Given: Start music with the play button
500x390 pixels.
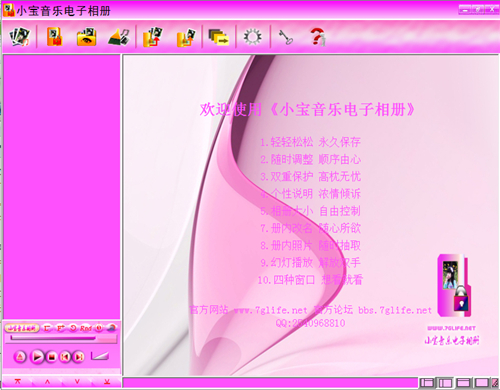Looking at the screenshot, I should pyautogui.click(x=37, y=357).
